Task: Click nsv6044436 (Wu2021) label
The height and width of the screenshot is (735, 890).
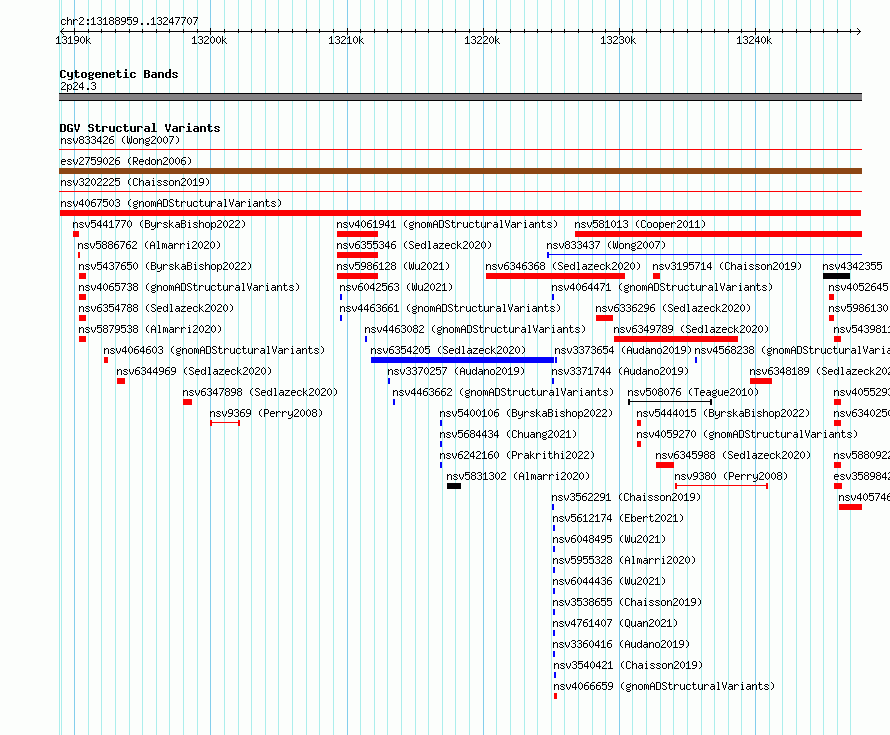Action: [x=609, y=581]
